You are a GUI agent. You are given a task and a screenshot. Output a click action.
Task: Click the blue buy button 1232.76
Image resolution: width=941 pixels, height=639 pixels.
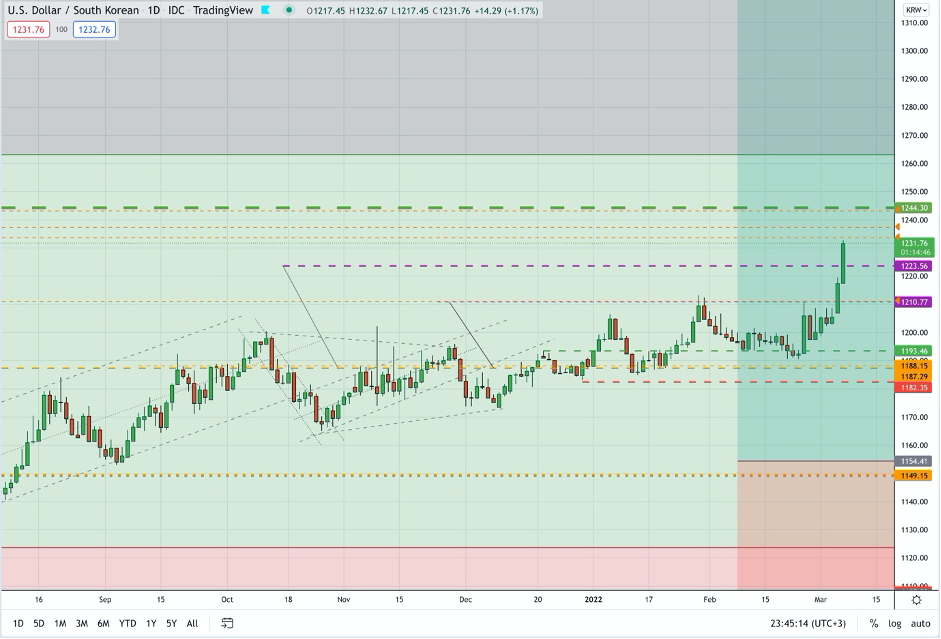point(94,30)
